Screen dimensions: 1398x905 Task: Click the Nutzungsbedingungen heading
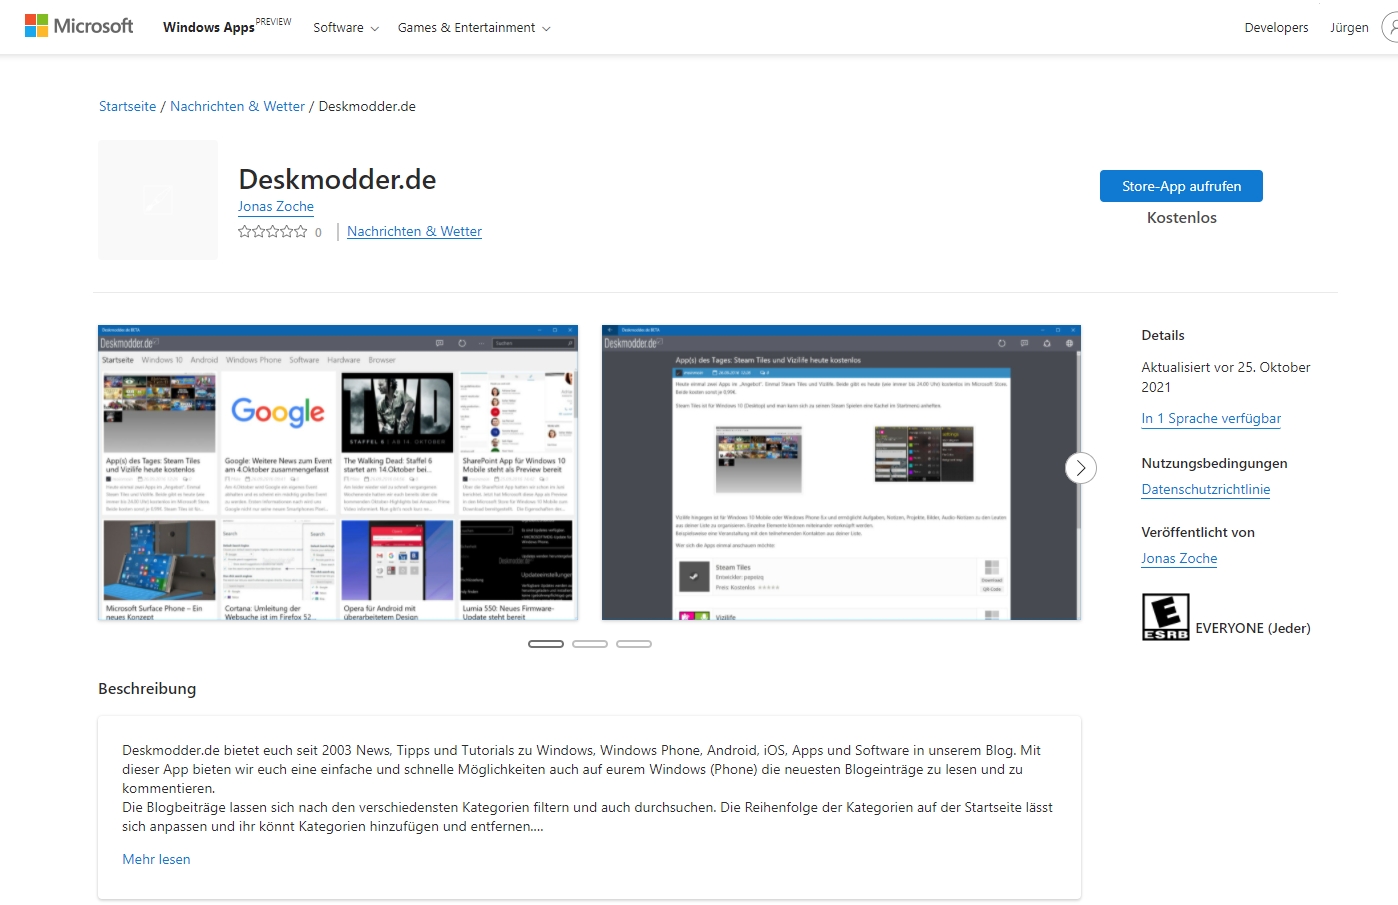pos(1214,463)
